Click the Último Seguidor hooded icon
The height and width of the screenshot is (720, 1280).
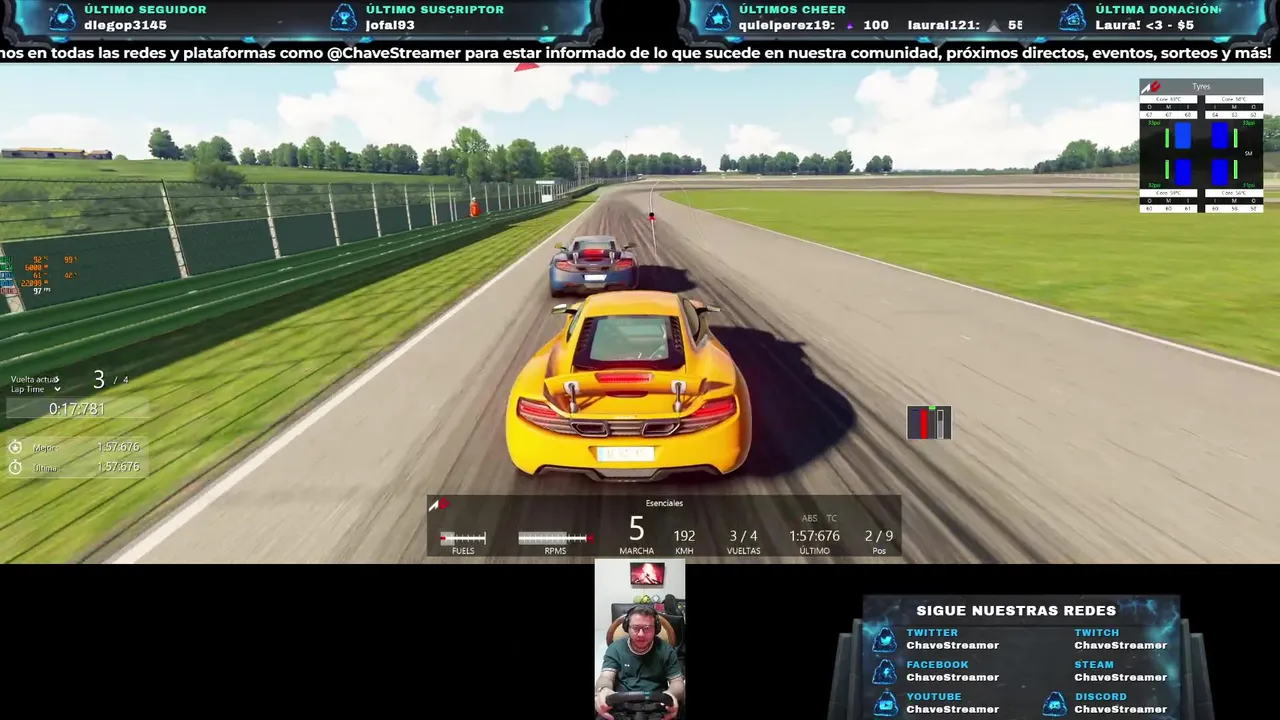coord(62,17)
